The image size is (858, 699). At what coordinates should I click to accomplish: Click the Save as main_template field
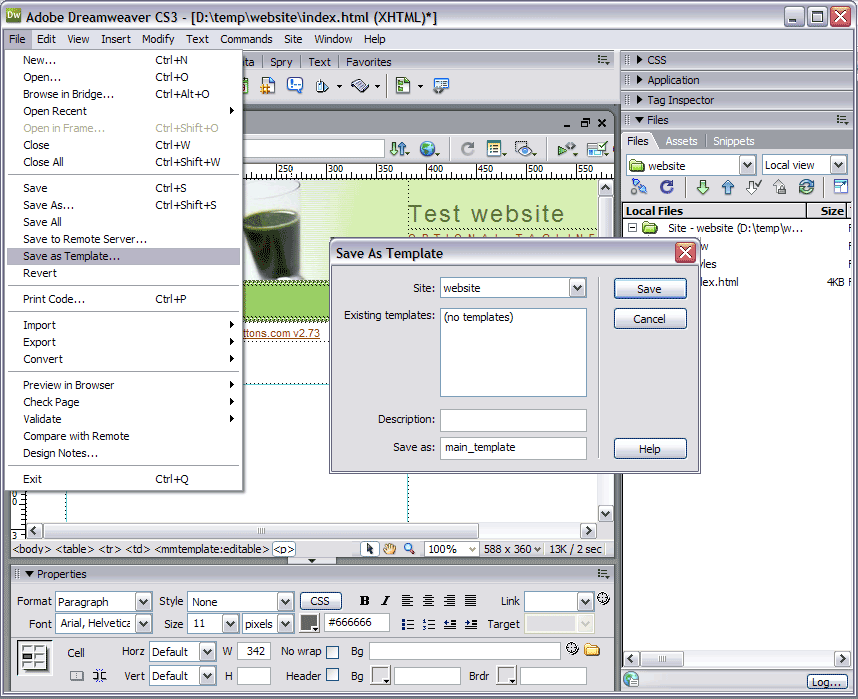click(513, 448)
